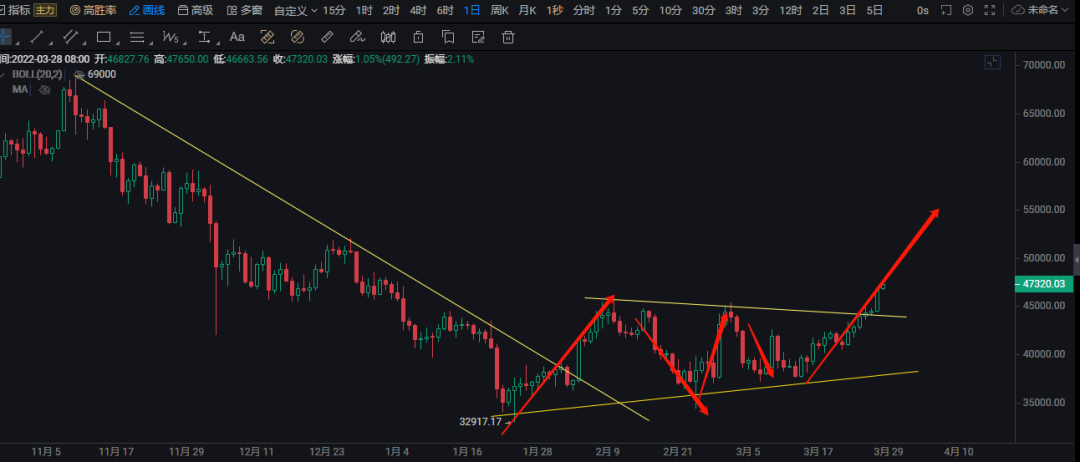Image resolution: width=1080 pixels, height=462 pixels.
Task: Click the 32917.17 low price label
Action: (x=480, y=421)
